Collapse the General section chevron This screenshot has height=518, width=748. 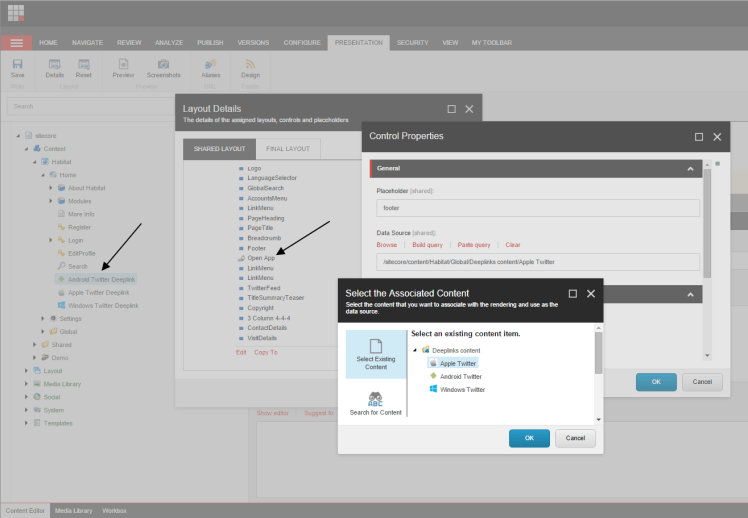(x=690, y=169)
